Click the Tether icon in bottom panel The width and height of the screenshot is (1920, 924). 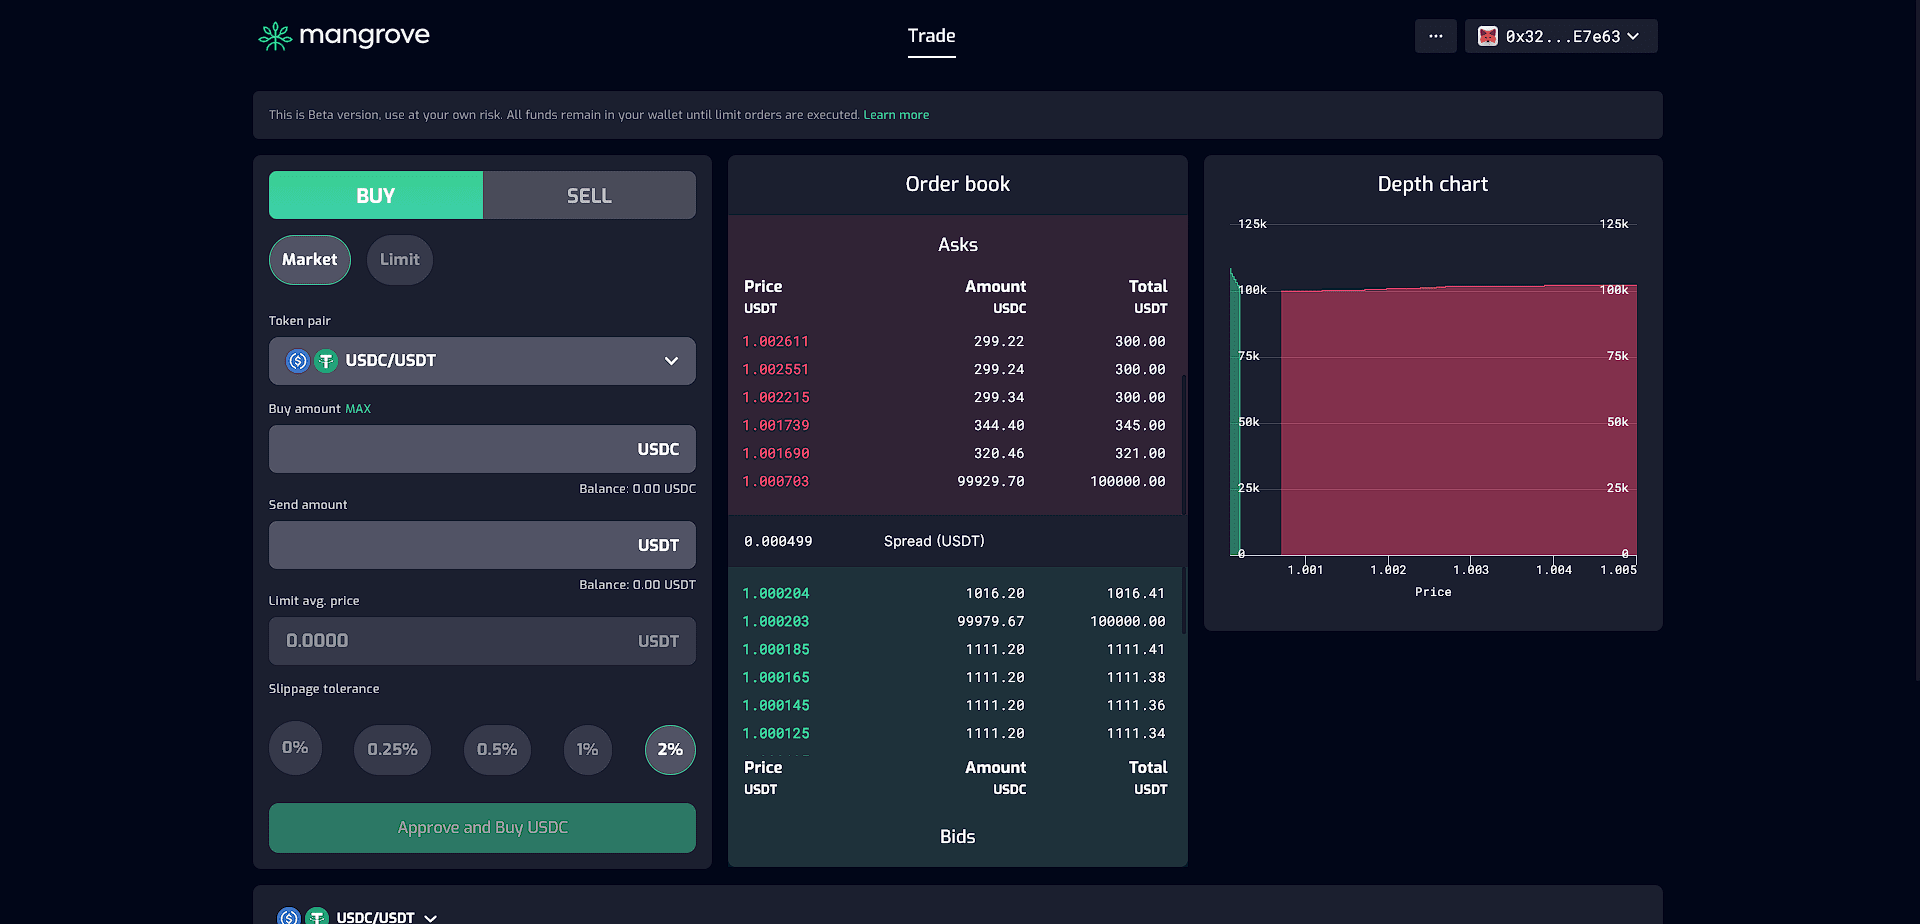pyautogui.click(x=317, y=916)
